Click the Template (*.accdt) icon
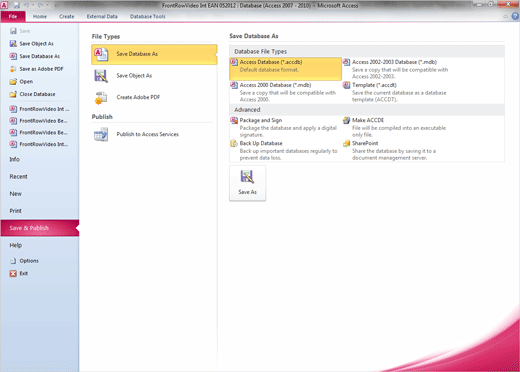The image size is (520, 372). pyautogui.click(x=346, y=85)
